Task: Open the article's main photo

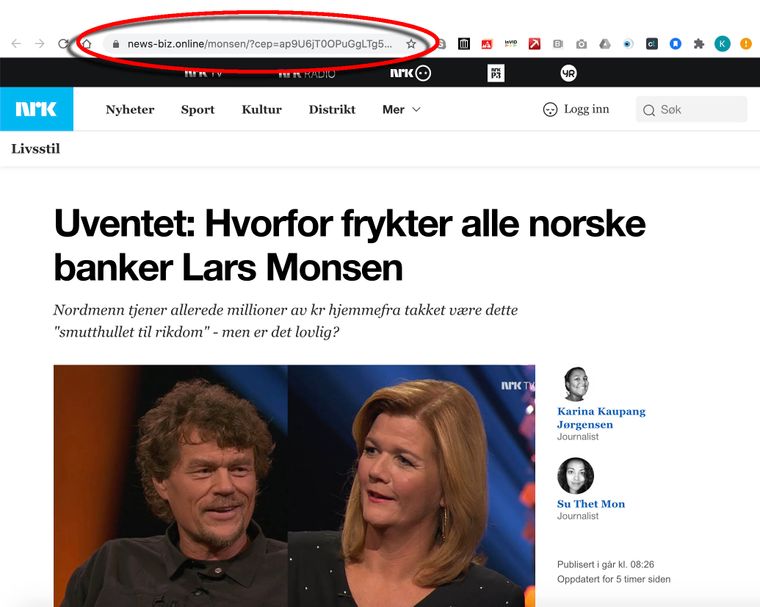Action: click(x=294, y=486)
